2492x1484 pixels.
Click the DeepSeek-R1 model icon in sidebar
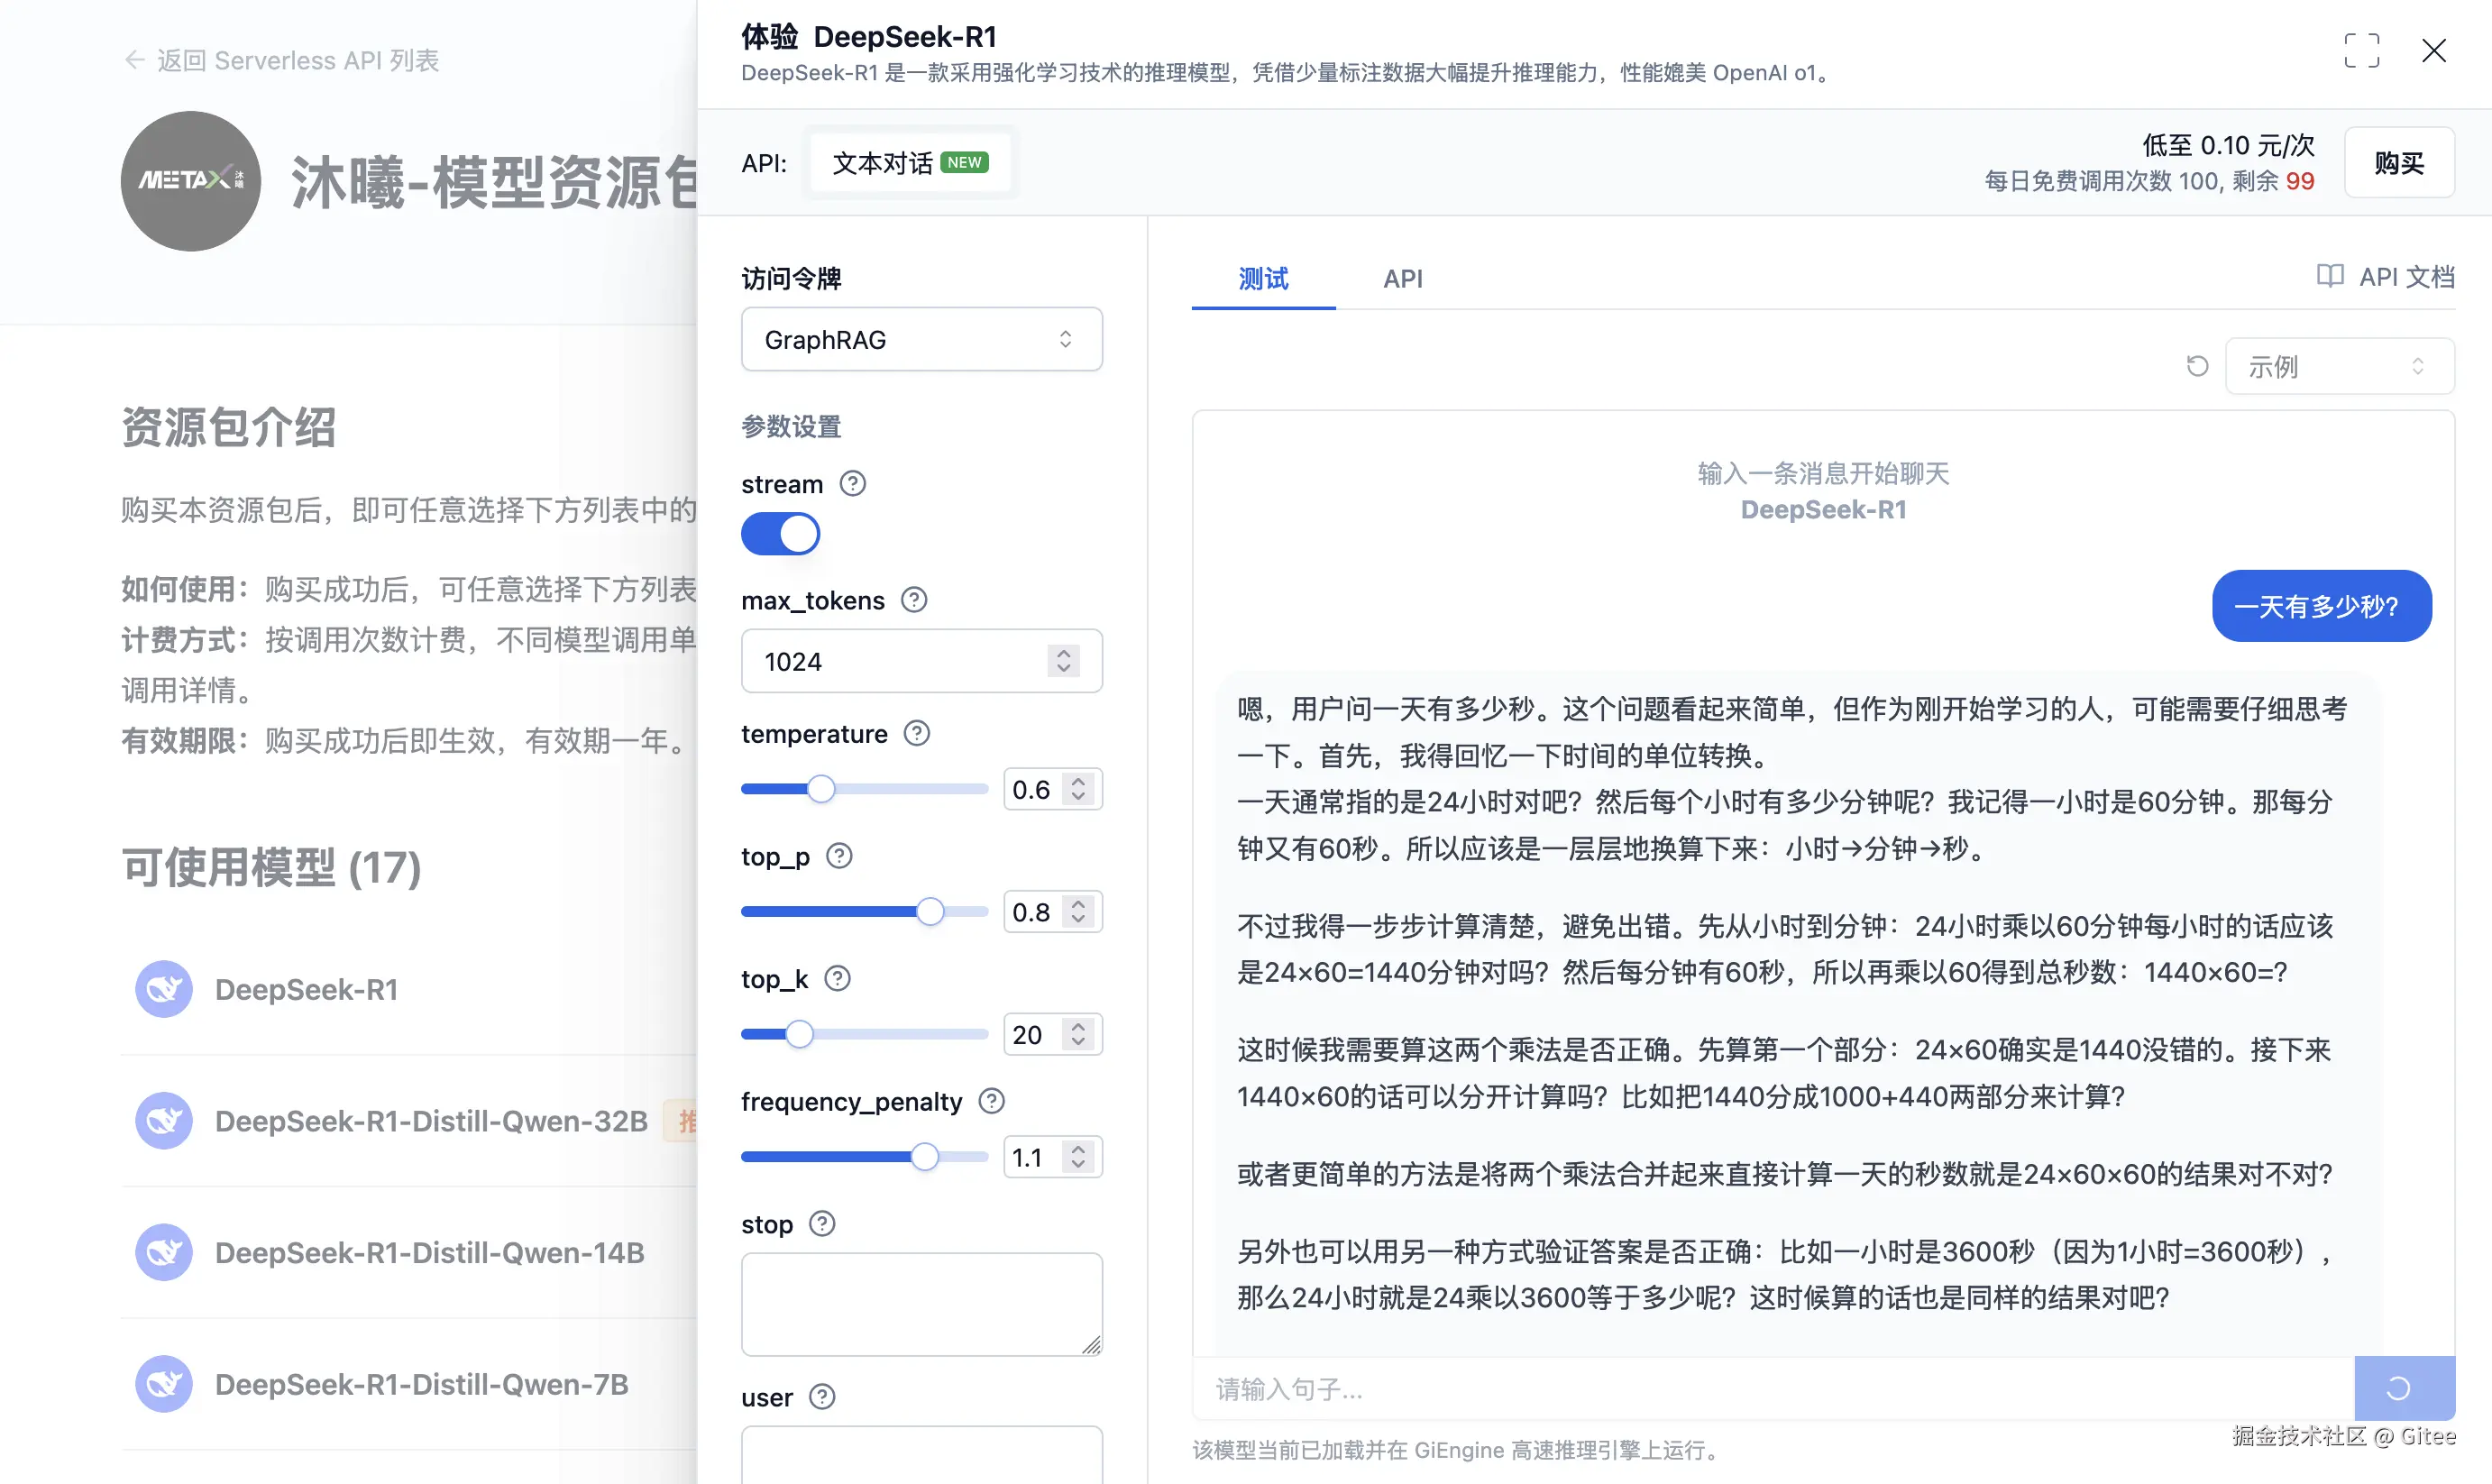[x=163, y=989]
